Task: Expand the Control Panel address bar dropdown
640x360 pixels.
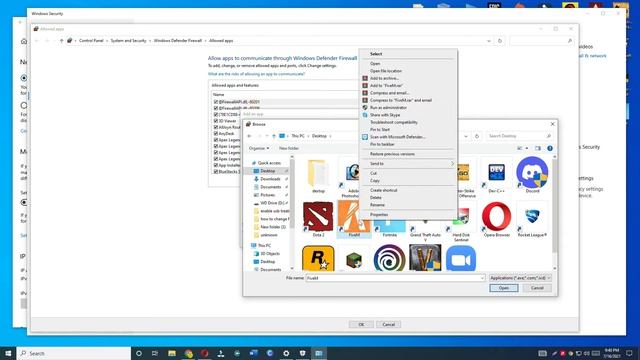Action: pos(489,41)
